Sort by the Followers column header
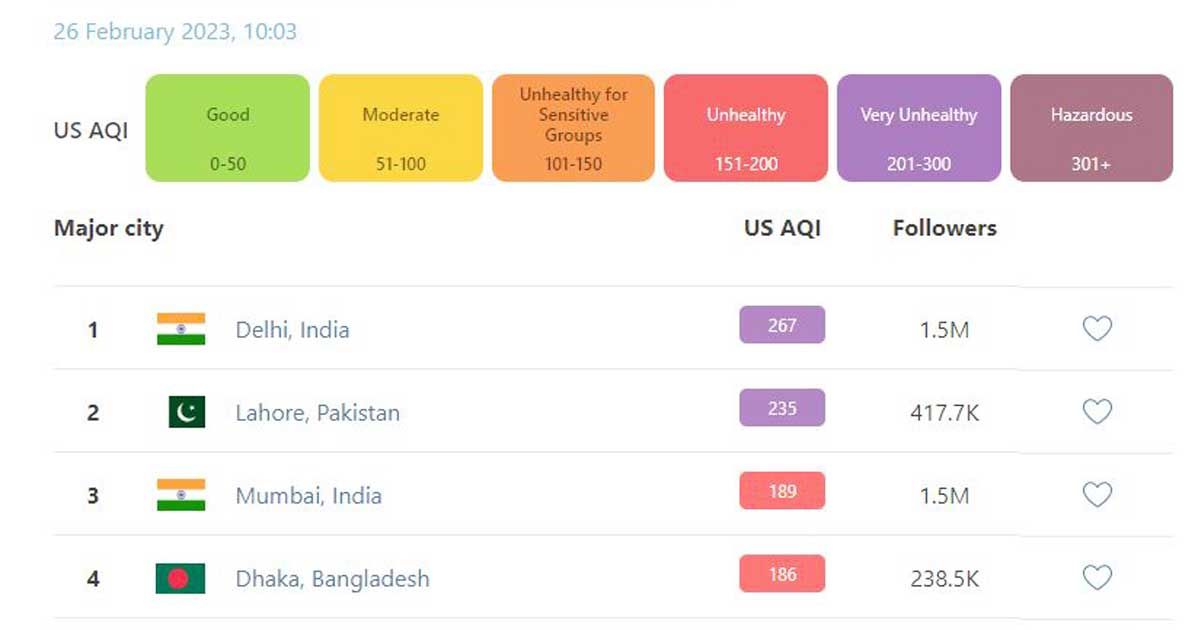 [945, 228]
